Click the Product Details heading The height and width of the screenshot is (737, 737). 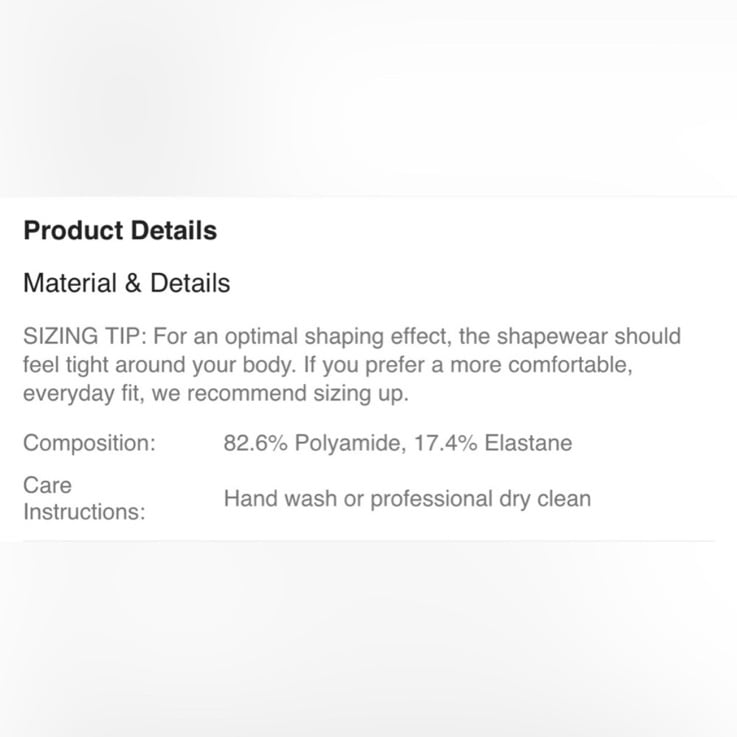point(120,231)
